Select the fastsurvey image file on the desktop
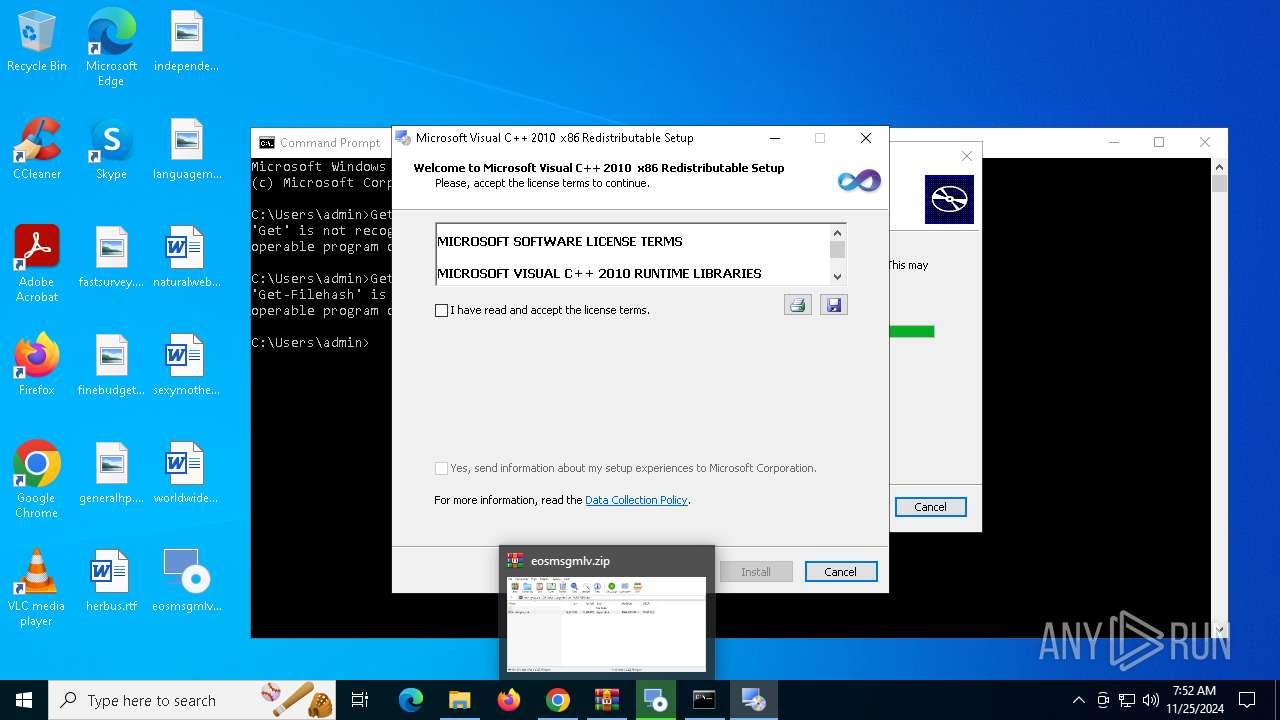Viewport: 1280px width, 720px height. pyautogui.click(x=111, y=257)
